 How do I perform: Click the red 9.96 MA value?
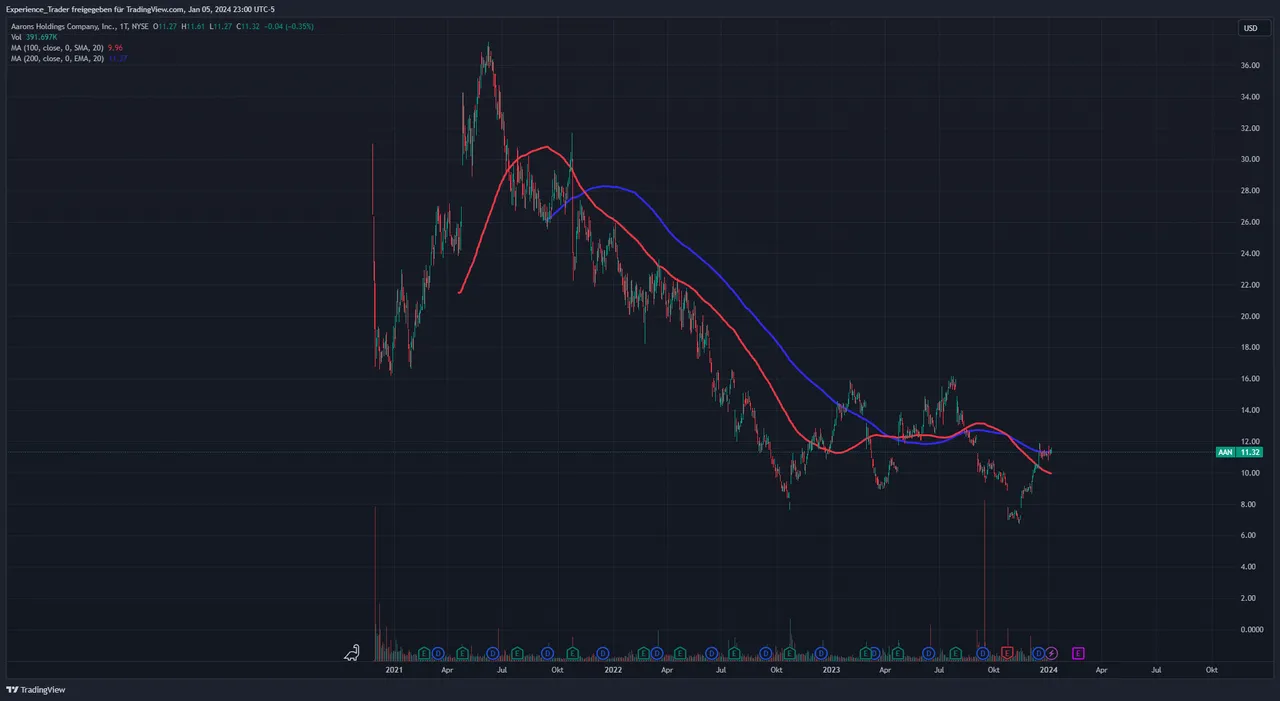116,48
